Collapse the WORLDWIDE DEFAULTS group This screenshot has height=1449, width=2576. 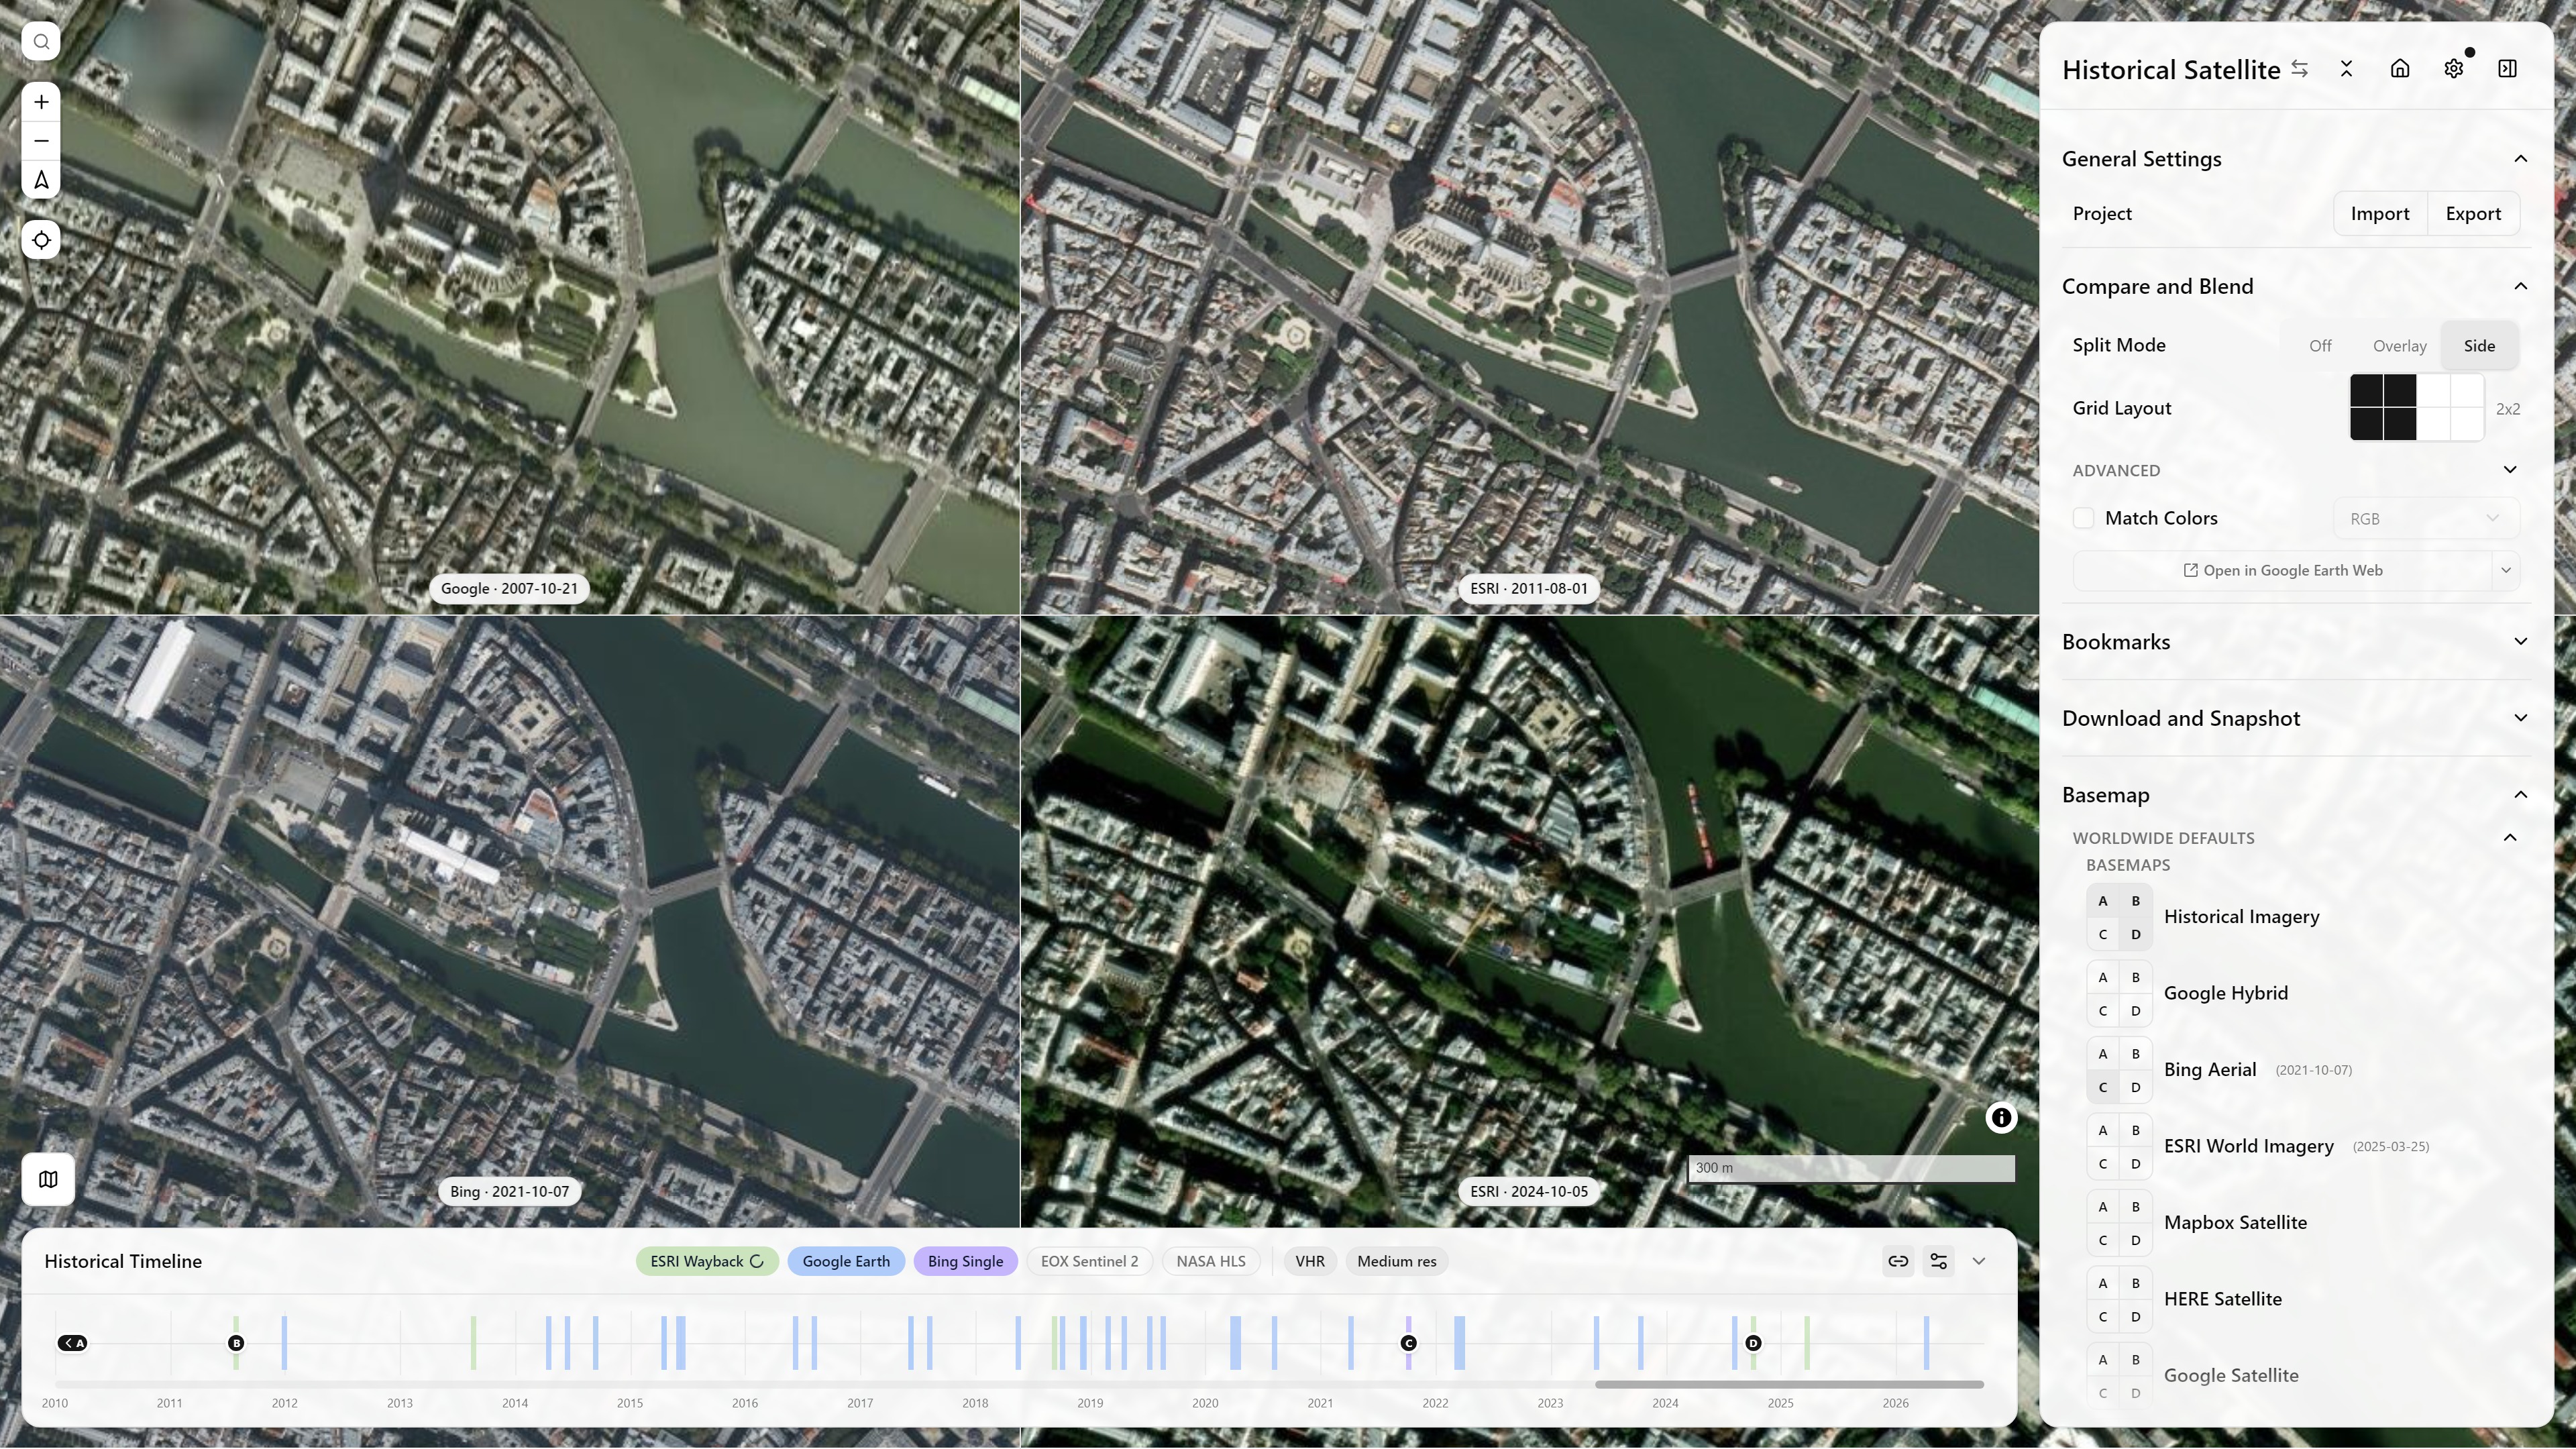2510,838
